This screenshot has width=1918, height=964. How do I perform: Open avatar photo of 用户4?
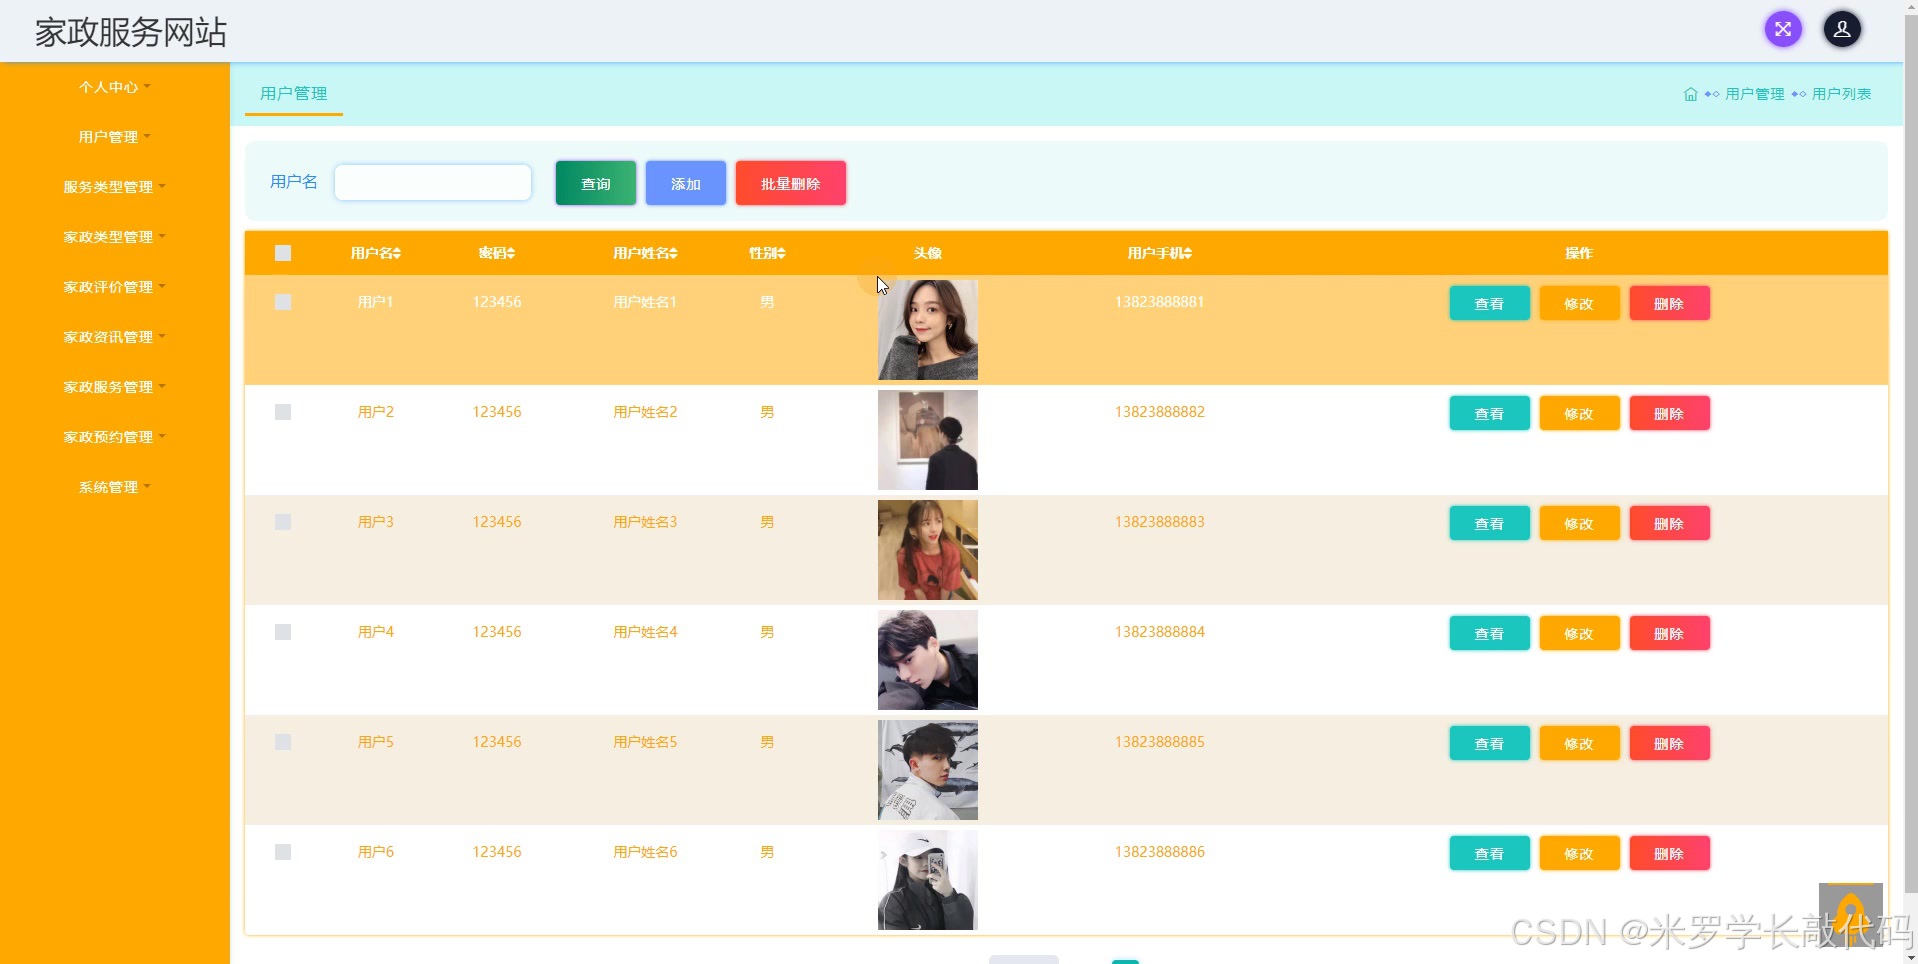(x=928, y=660)
